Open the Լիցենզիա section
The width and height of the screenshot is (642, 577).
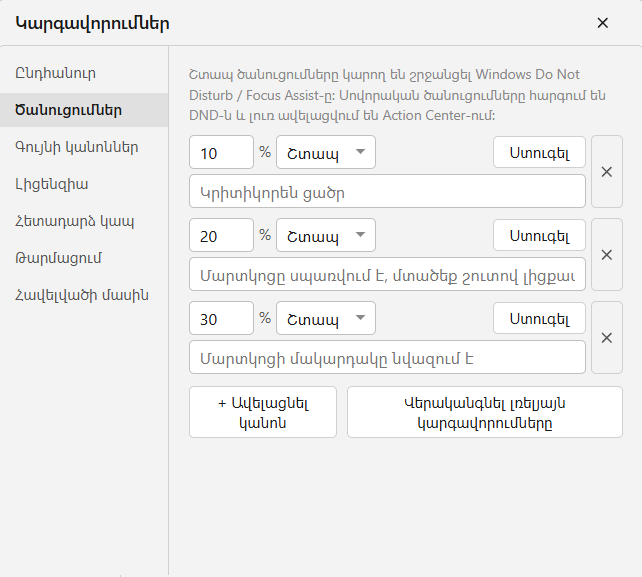coord(84,184)
